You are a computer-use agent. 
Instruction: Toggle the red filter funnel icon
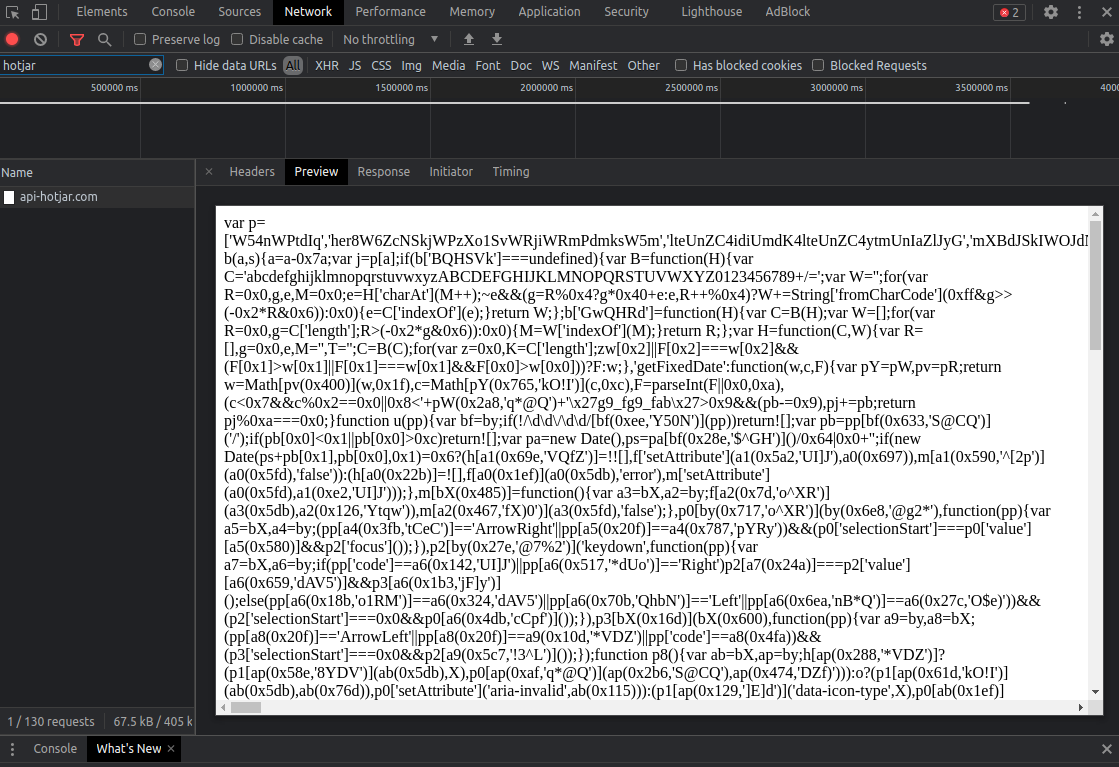pyautogui.click(x=77, y=40)
